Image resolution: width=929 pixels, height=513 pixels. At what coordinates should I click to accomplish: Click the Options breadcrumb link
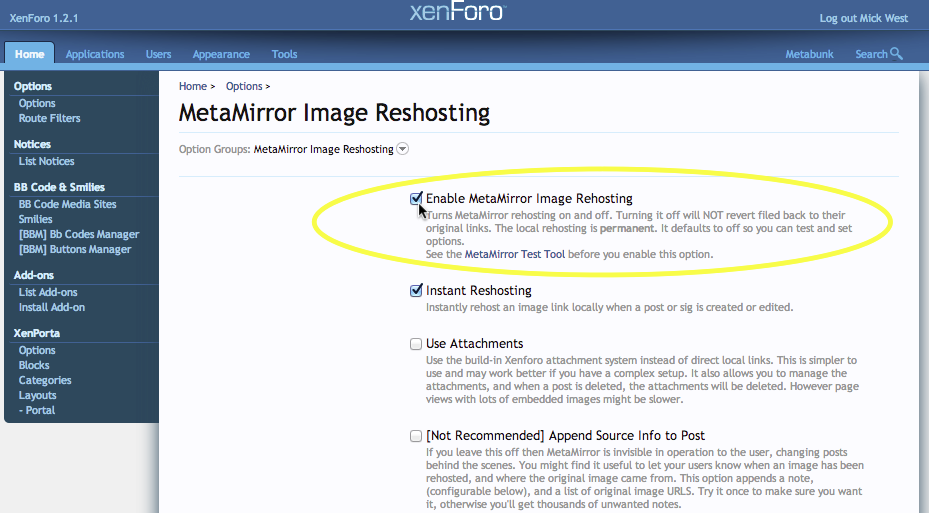(x=244, y=86)
